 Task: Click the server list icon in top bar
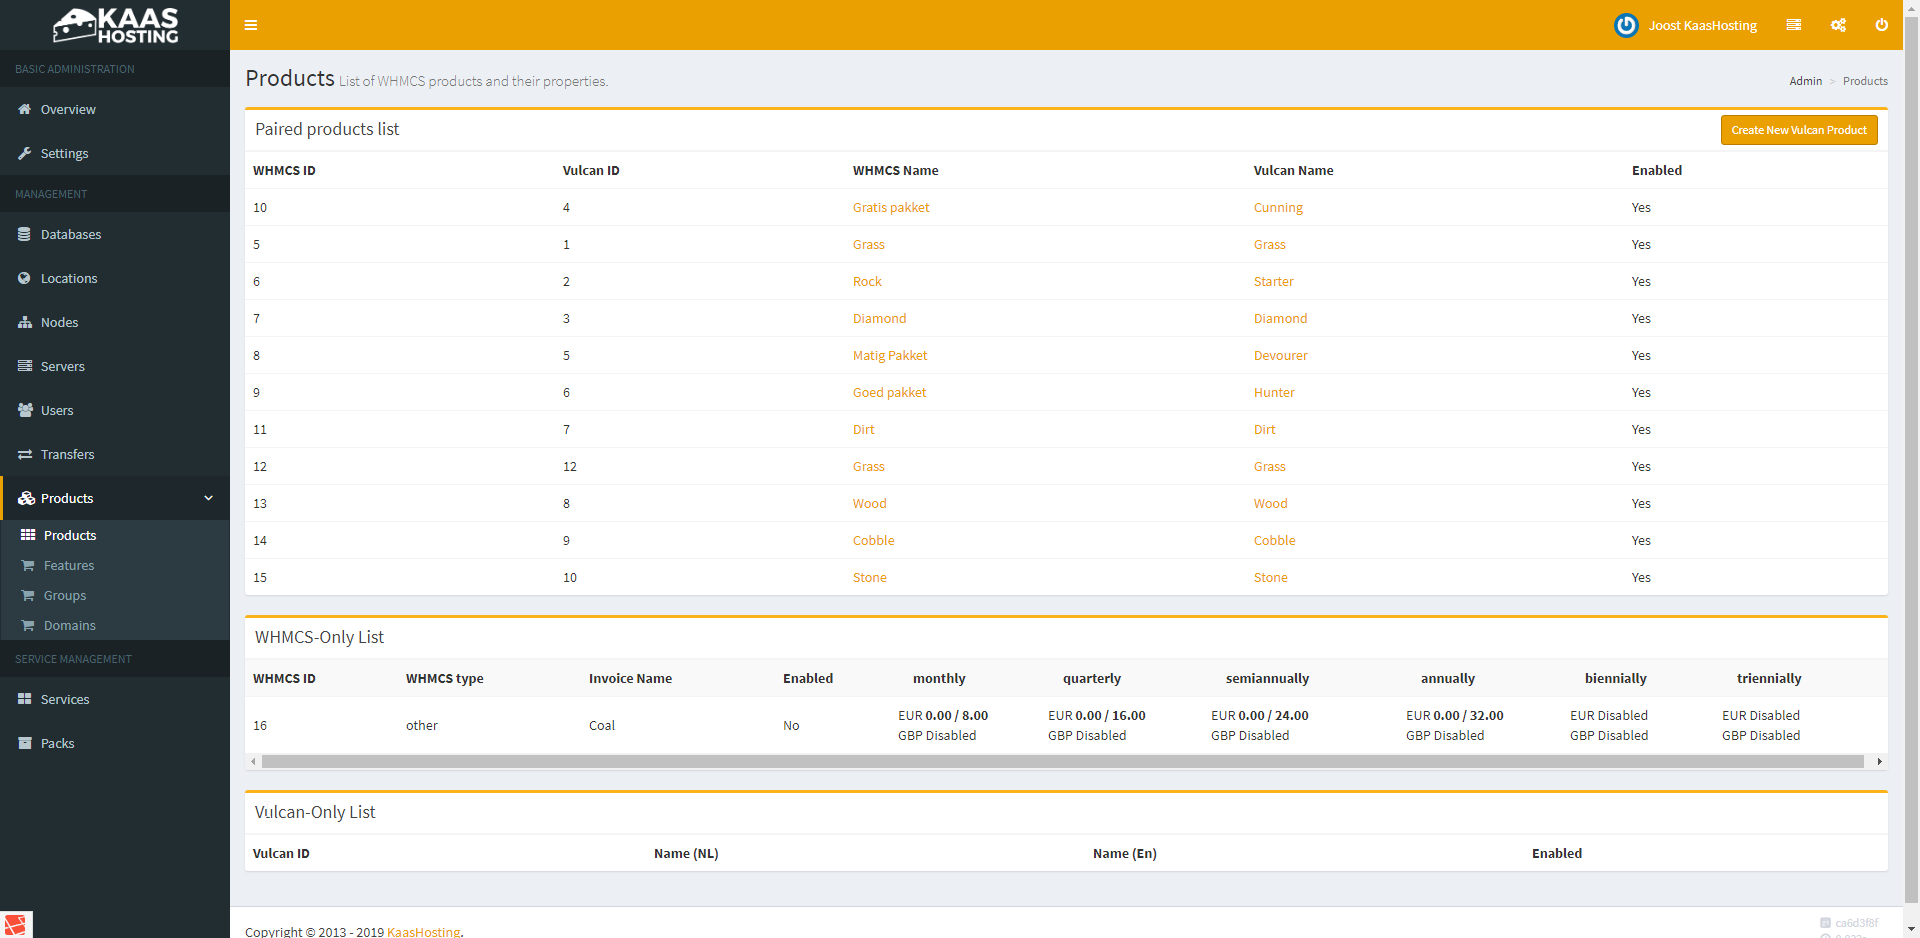(x=1794, y=25)
